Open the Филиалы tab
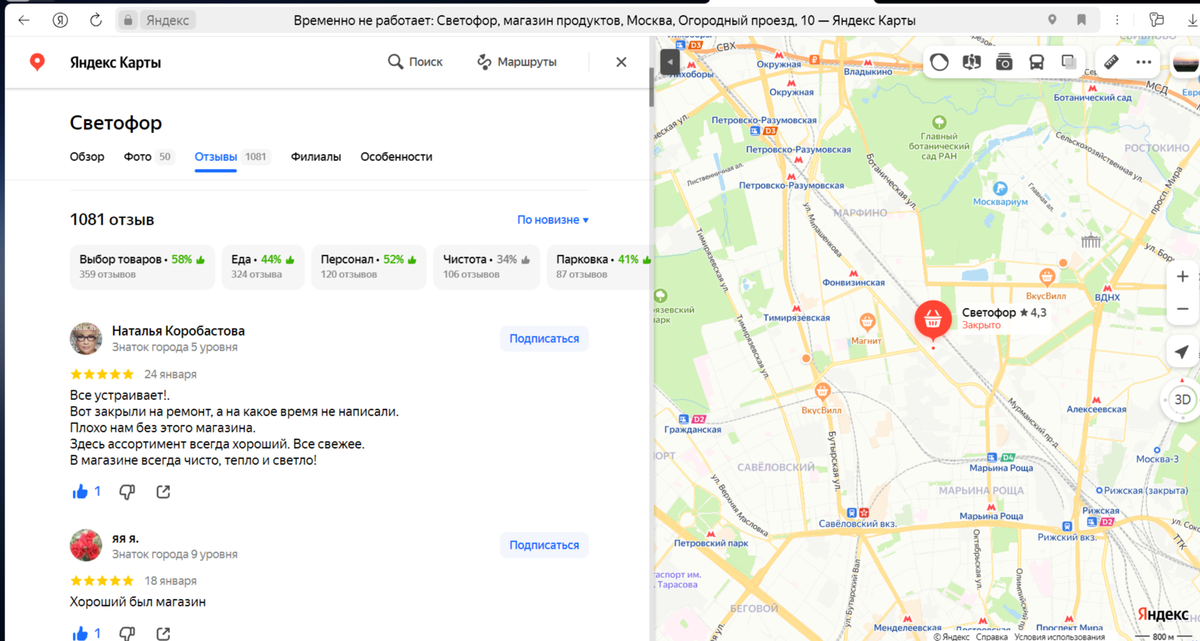The image size is (1200, 641). 316,157
